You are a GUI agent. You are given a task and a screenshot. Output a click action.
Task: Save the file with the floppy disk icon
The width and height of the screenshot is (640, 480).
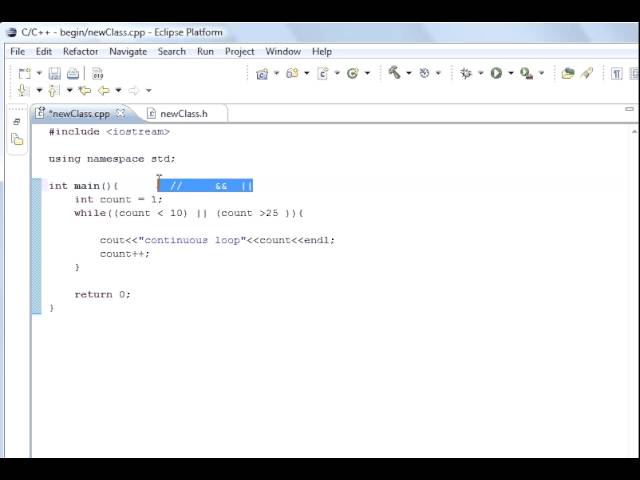pyautogui.click(x=54, y=73)
